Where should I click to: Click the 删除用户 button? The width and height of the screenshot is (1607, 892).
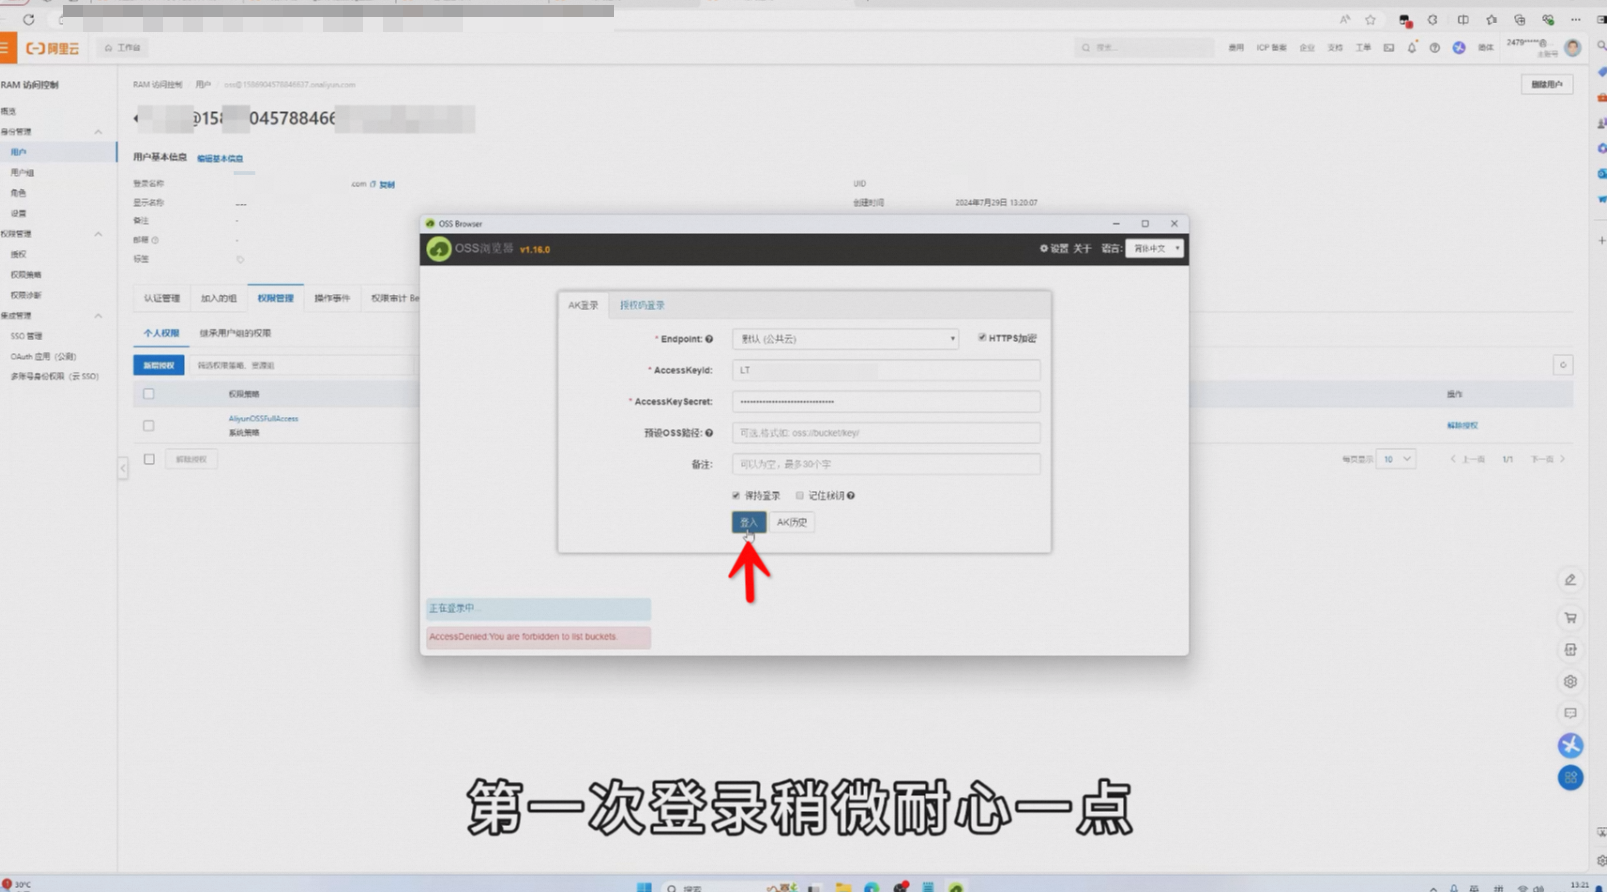(x=1547, y=85)
